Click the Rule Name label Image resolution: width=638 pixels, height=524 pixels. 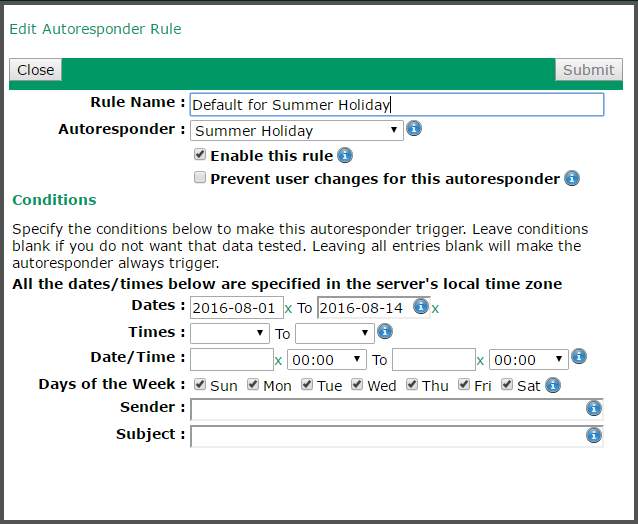click(138, 102)
